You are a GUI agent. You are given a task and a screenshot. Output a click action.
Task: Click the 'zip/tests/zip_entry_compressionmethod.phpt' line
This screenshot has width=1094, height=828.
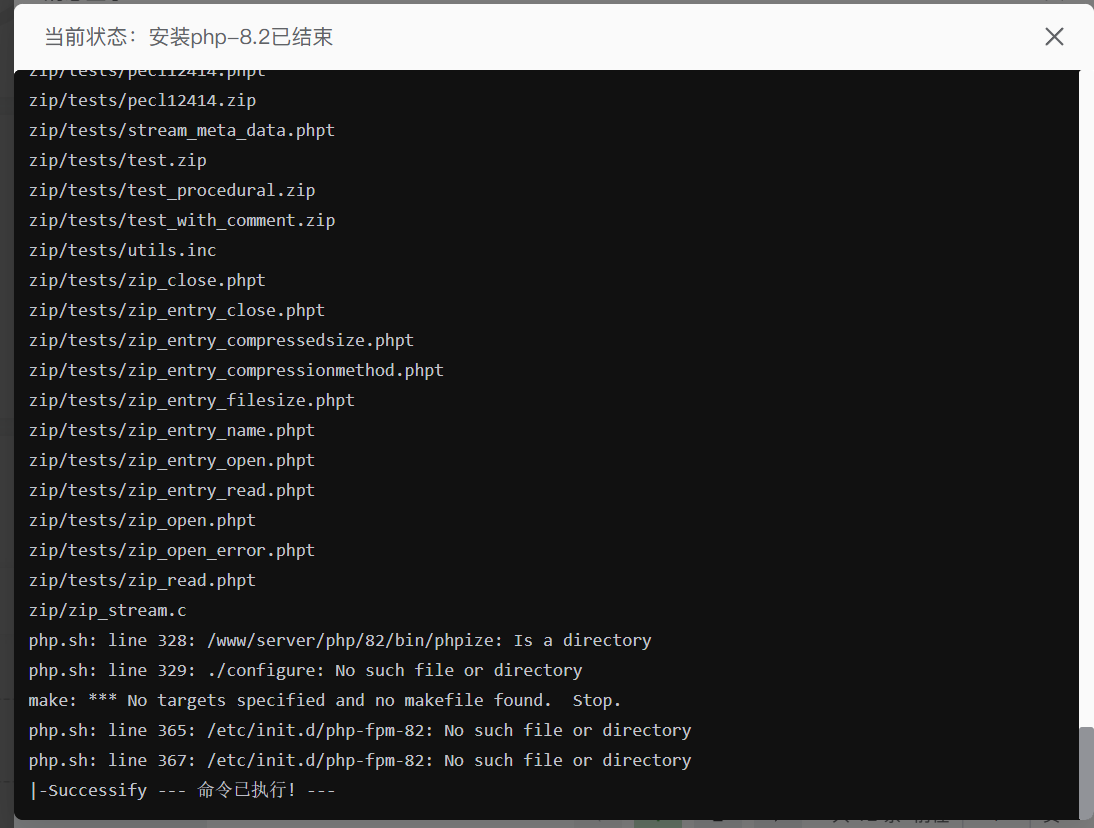coord(236,370)
